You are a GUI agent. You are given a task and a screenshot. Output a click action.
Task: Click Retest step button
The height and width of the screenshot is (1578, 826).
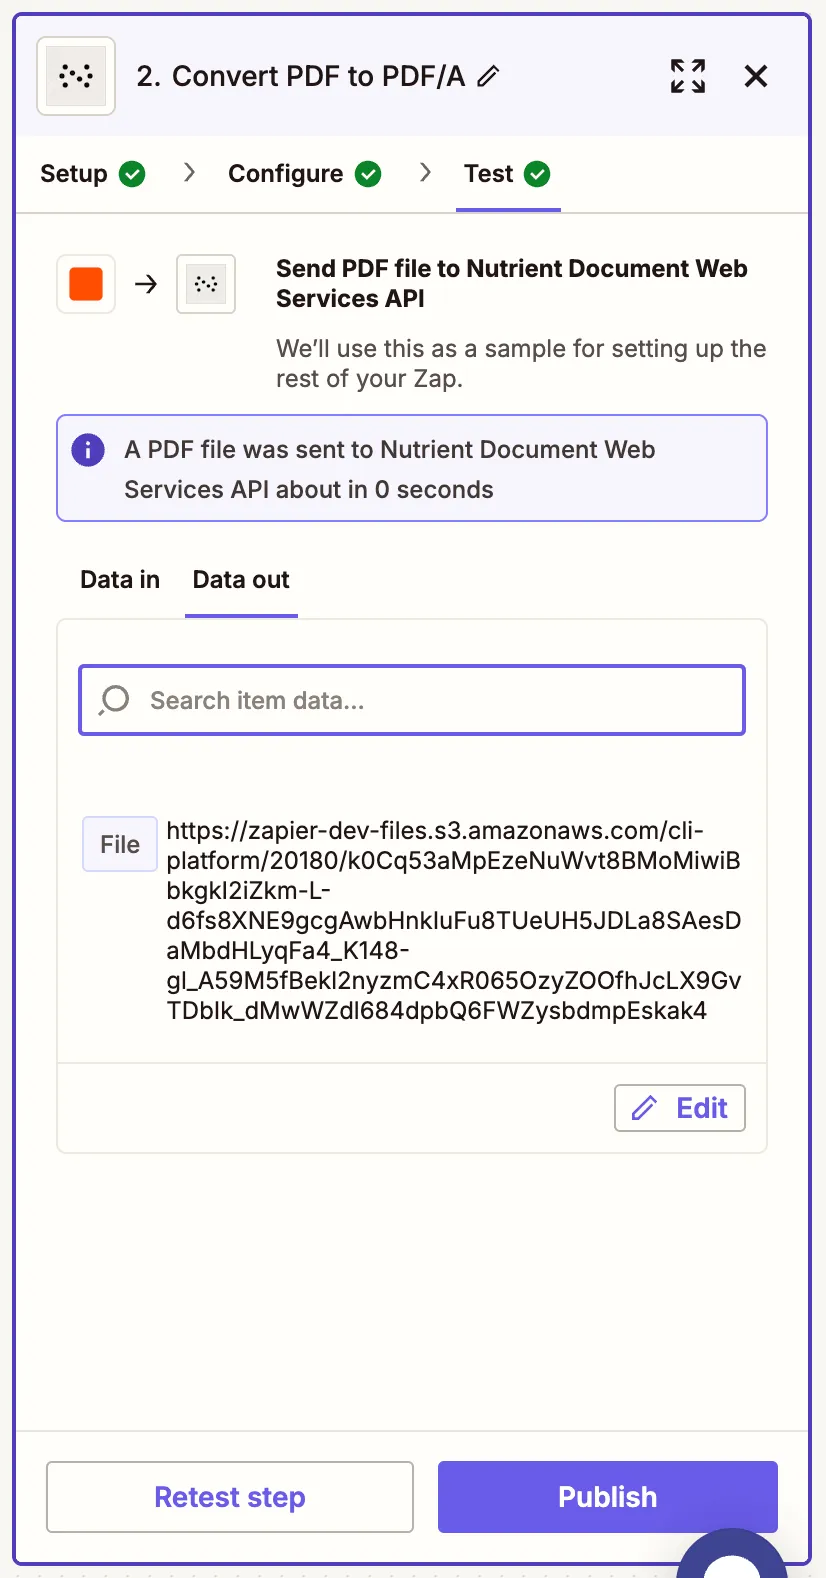coord(230,1497)
